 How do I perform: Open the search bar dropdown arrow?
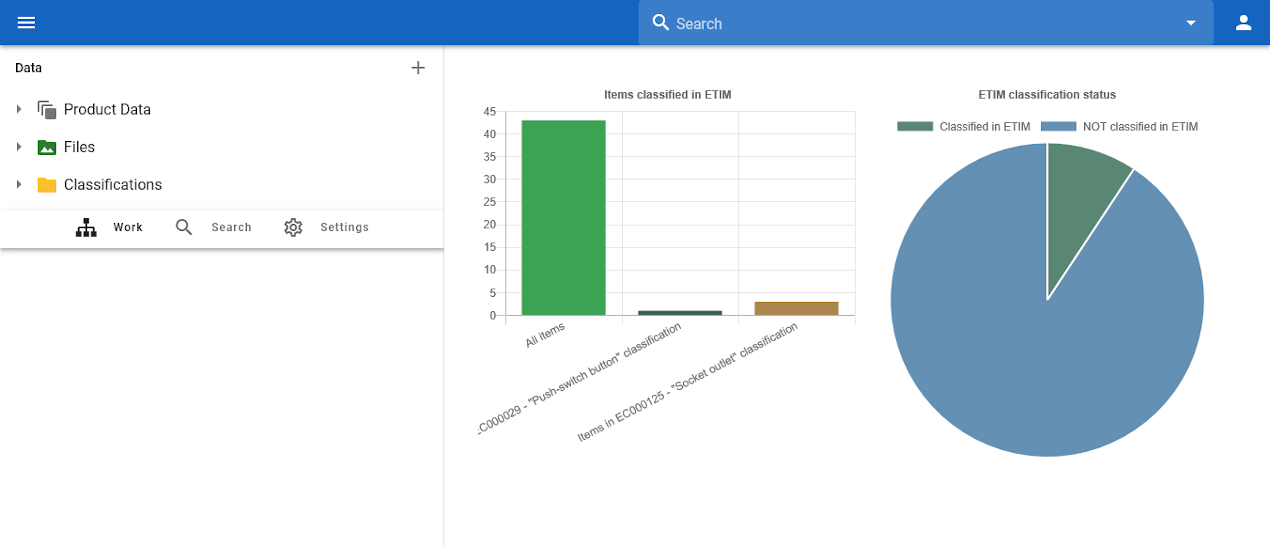[x=1191, y=23]
